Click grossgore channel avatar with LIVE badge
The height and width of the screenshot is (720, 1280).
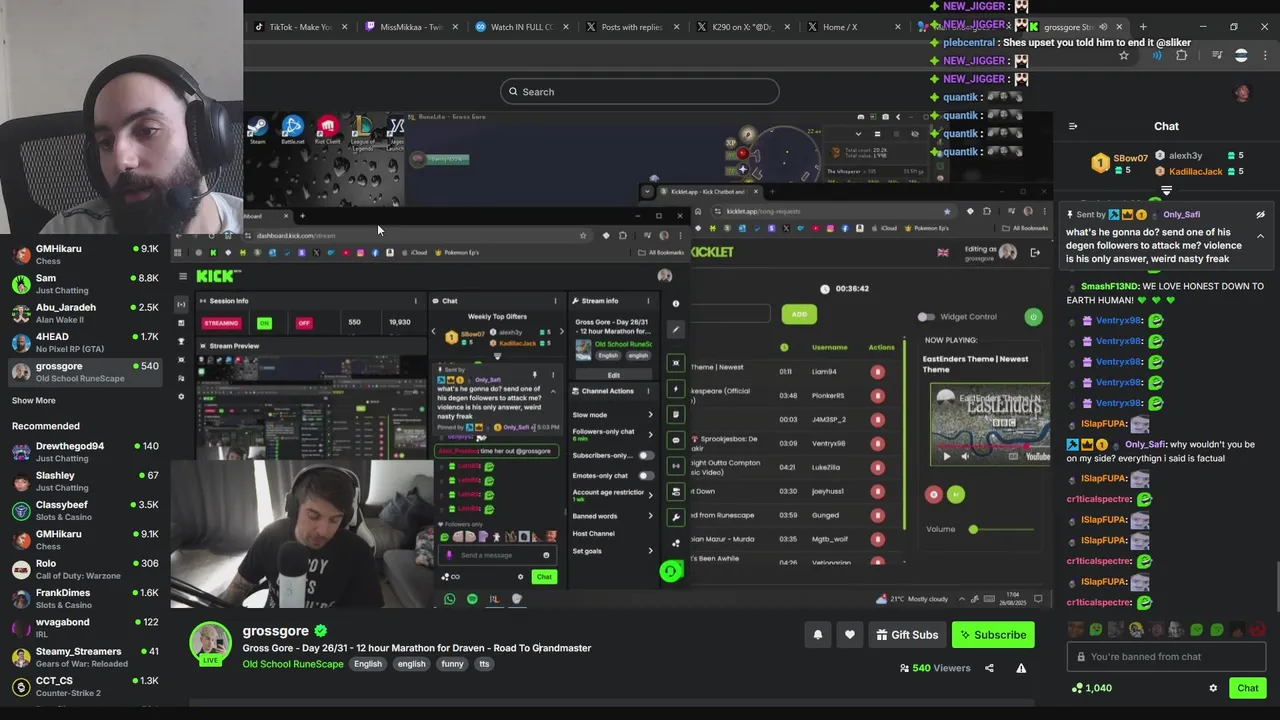coord(211,644)
